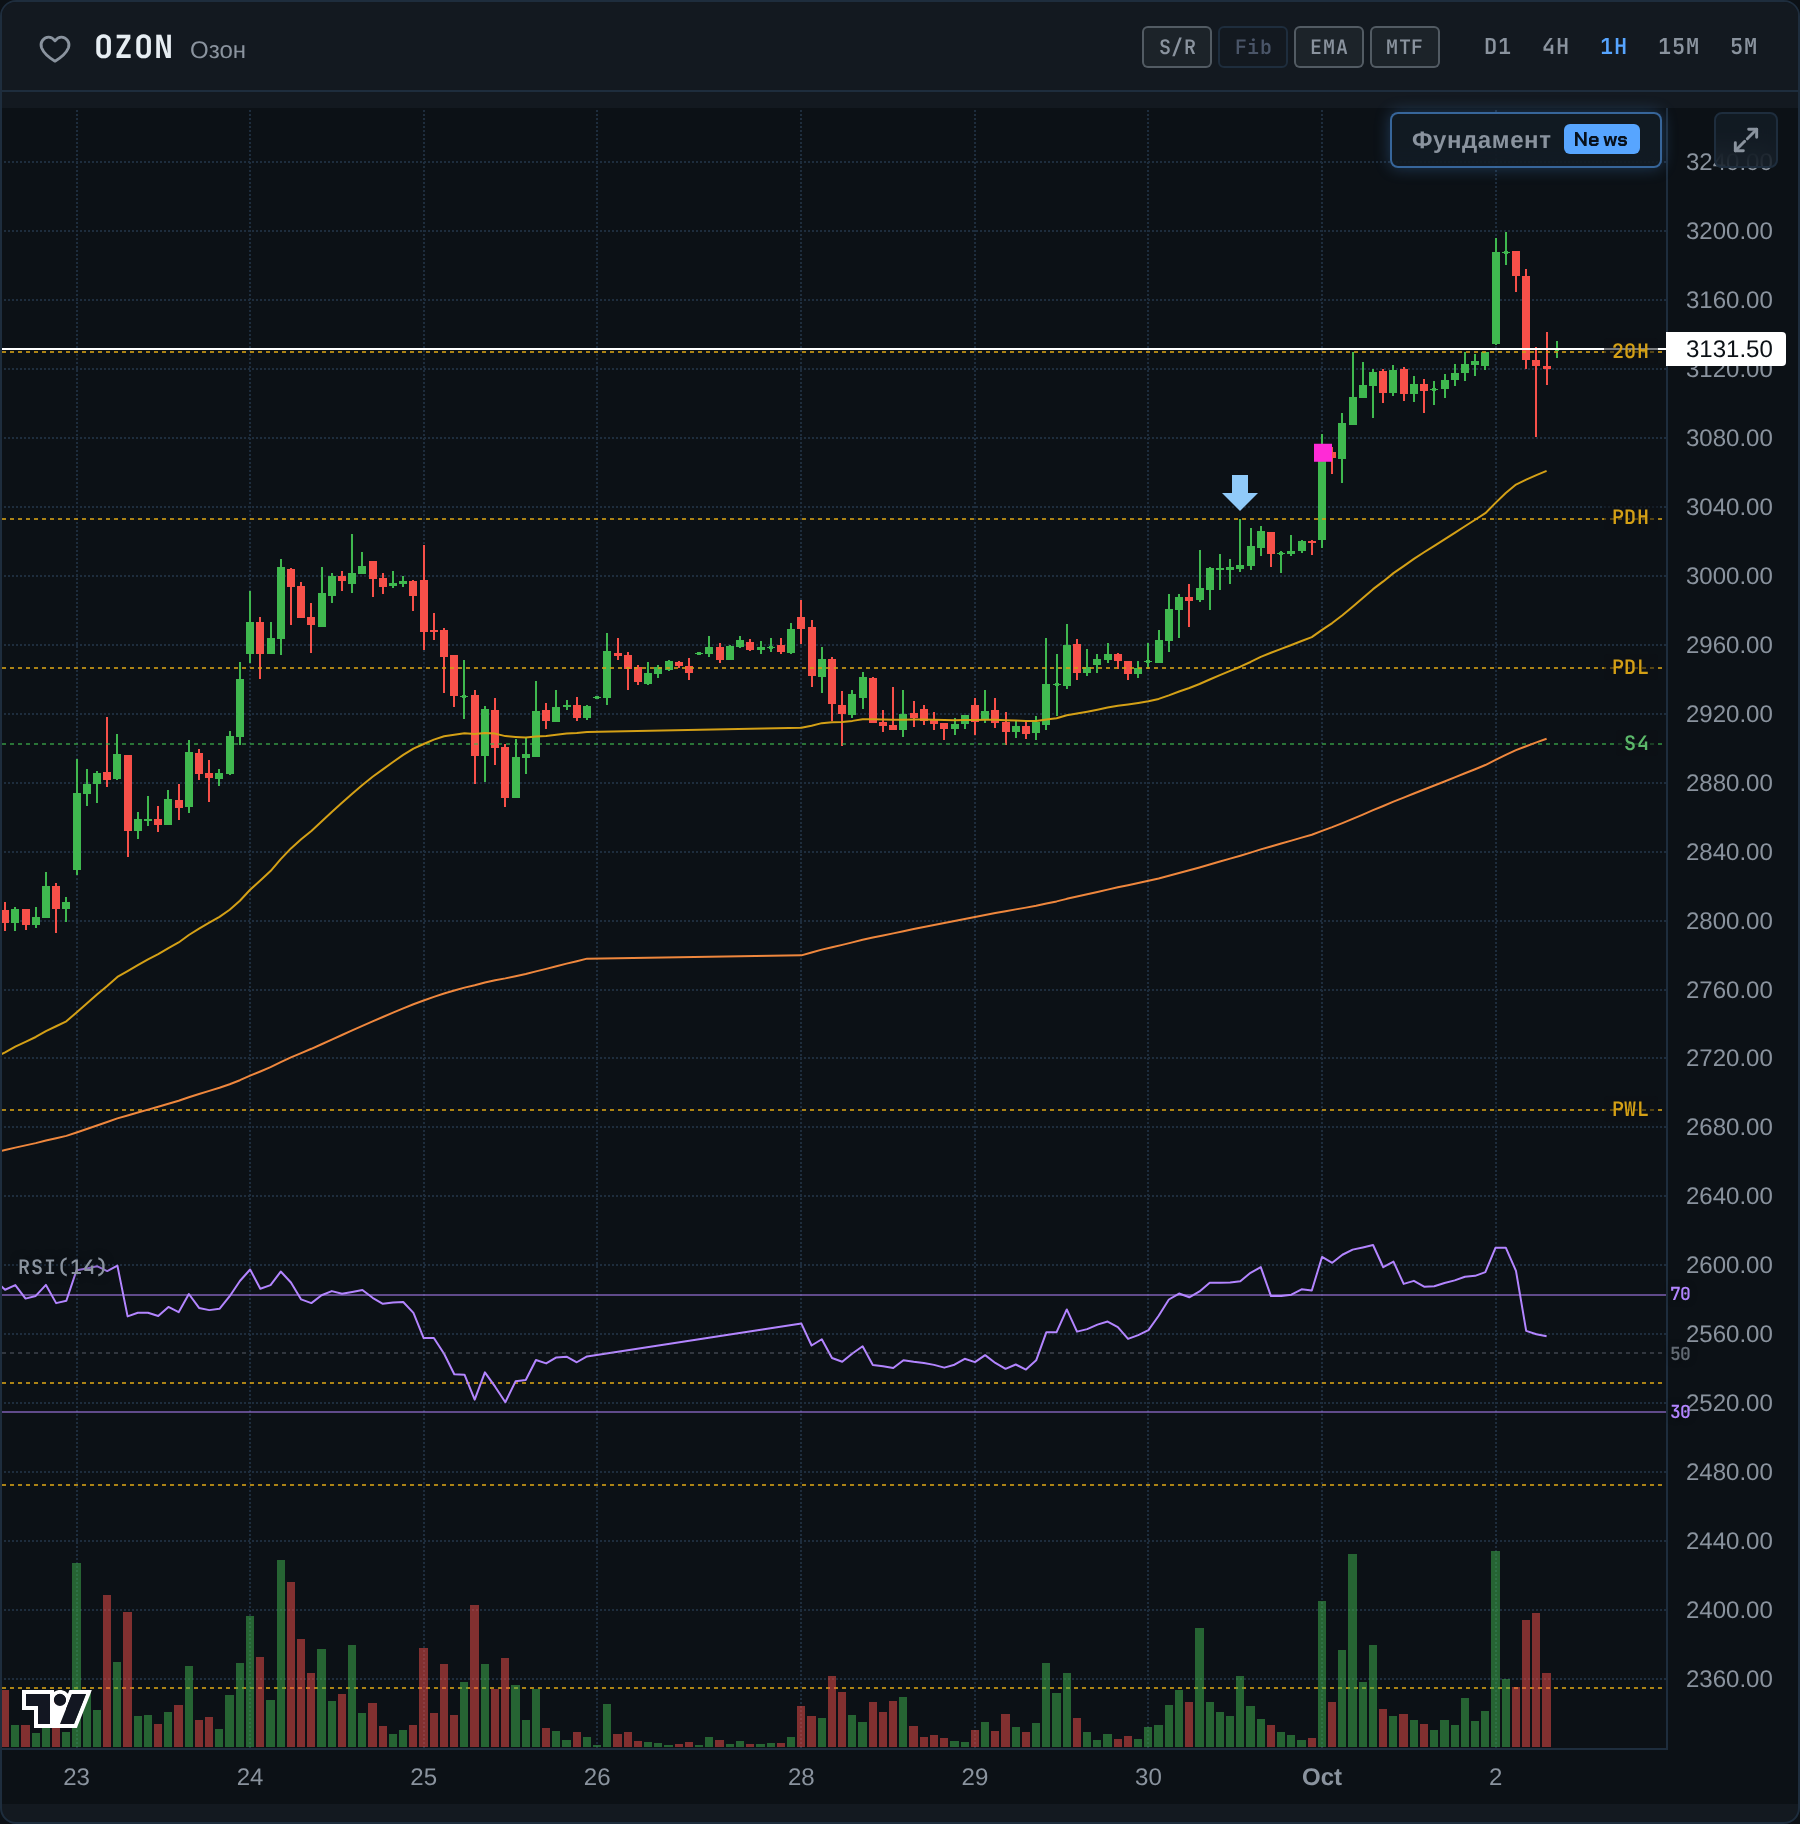Click the PDH level label
Viewport: 1800px width, 1824px height.
1630,517
